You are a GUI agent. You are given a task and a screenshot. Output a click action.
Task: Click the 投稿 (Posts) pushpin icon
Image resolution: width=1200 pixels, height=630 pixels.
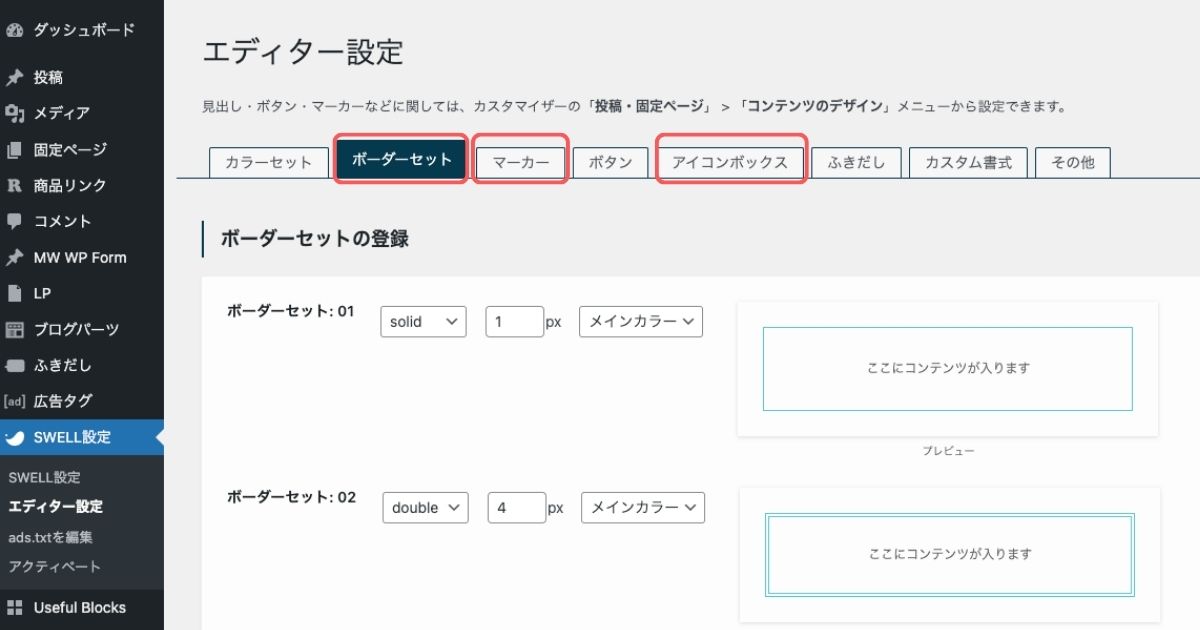[x=14, y=77]
